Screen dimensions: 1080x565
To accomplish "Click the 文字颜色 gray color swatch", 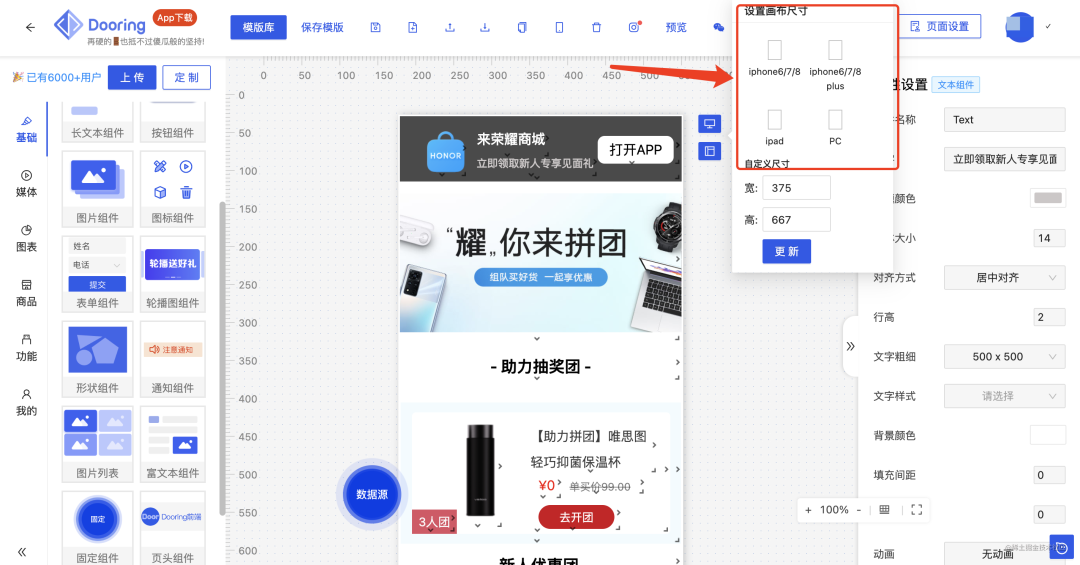I will pyautogui.click(x=1048, y=198).
